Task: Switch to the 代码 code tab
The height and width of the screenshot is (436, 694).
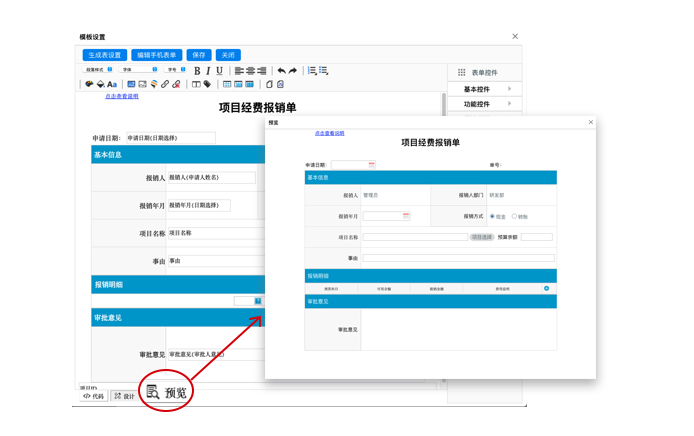Action: pyautogui.click(x=93, y=396)
